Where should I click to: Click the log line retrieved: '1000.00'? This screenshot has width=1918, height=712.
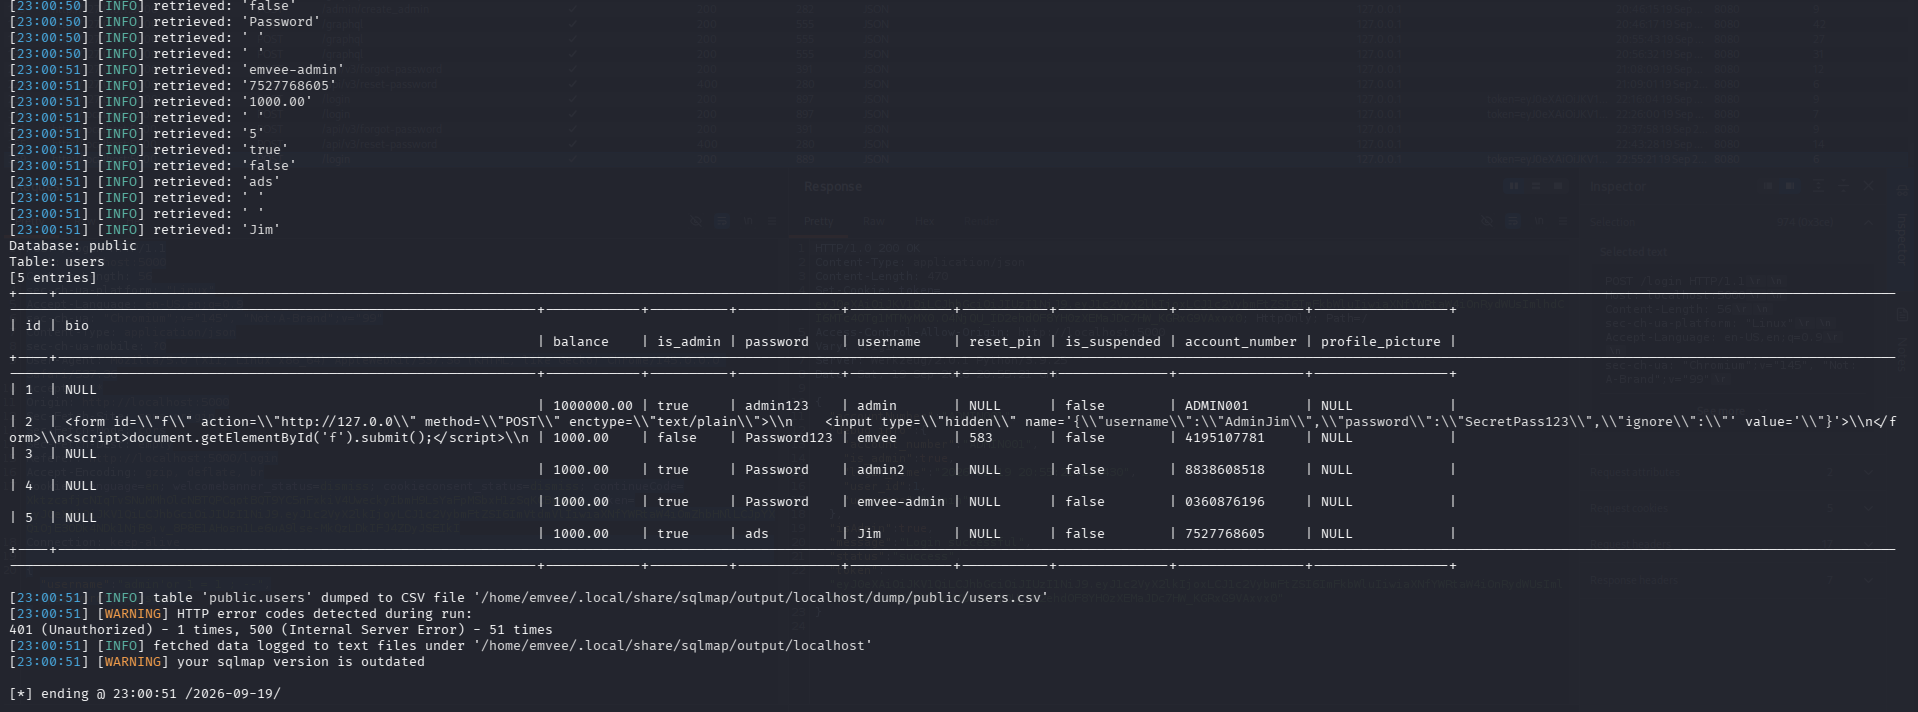tap(161, 102)
